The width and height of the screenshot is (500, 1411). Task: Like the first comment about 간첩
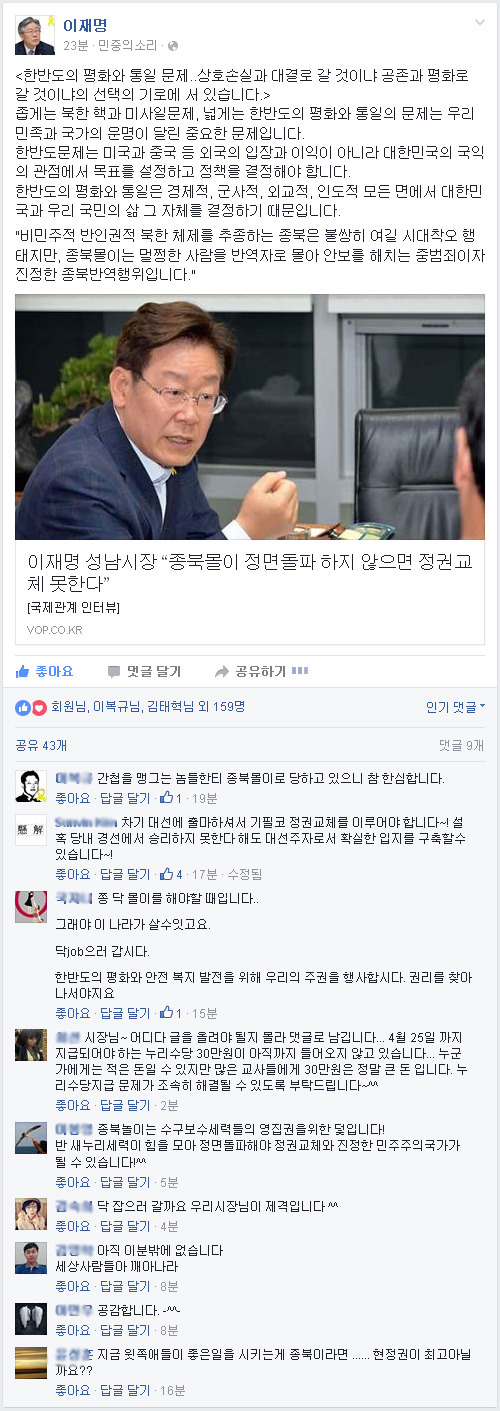pos(72,798)
